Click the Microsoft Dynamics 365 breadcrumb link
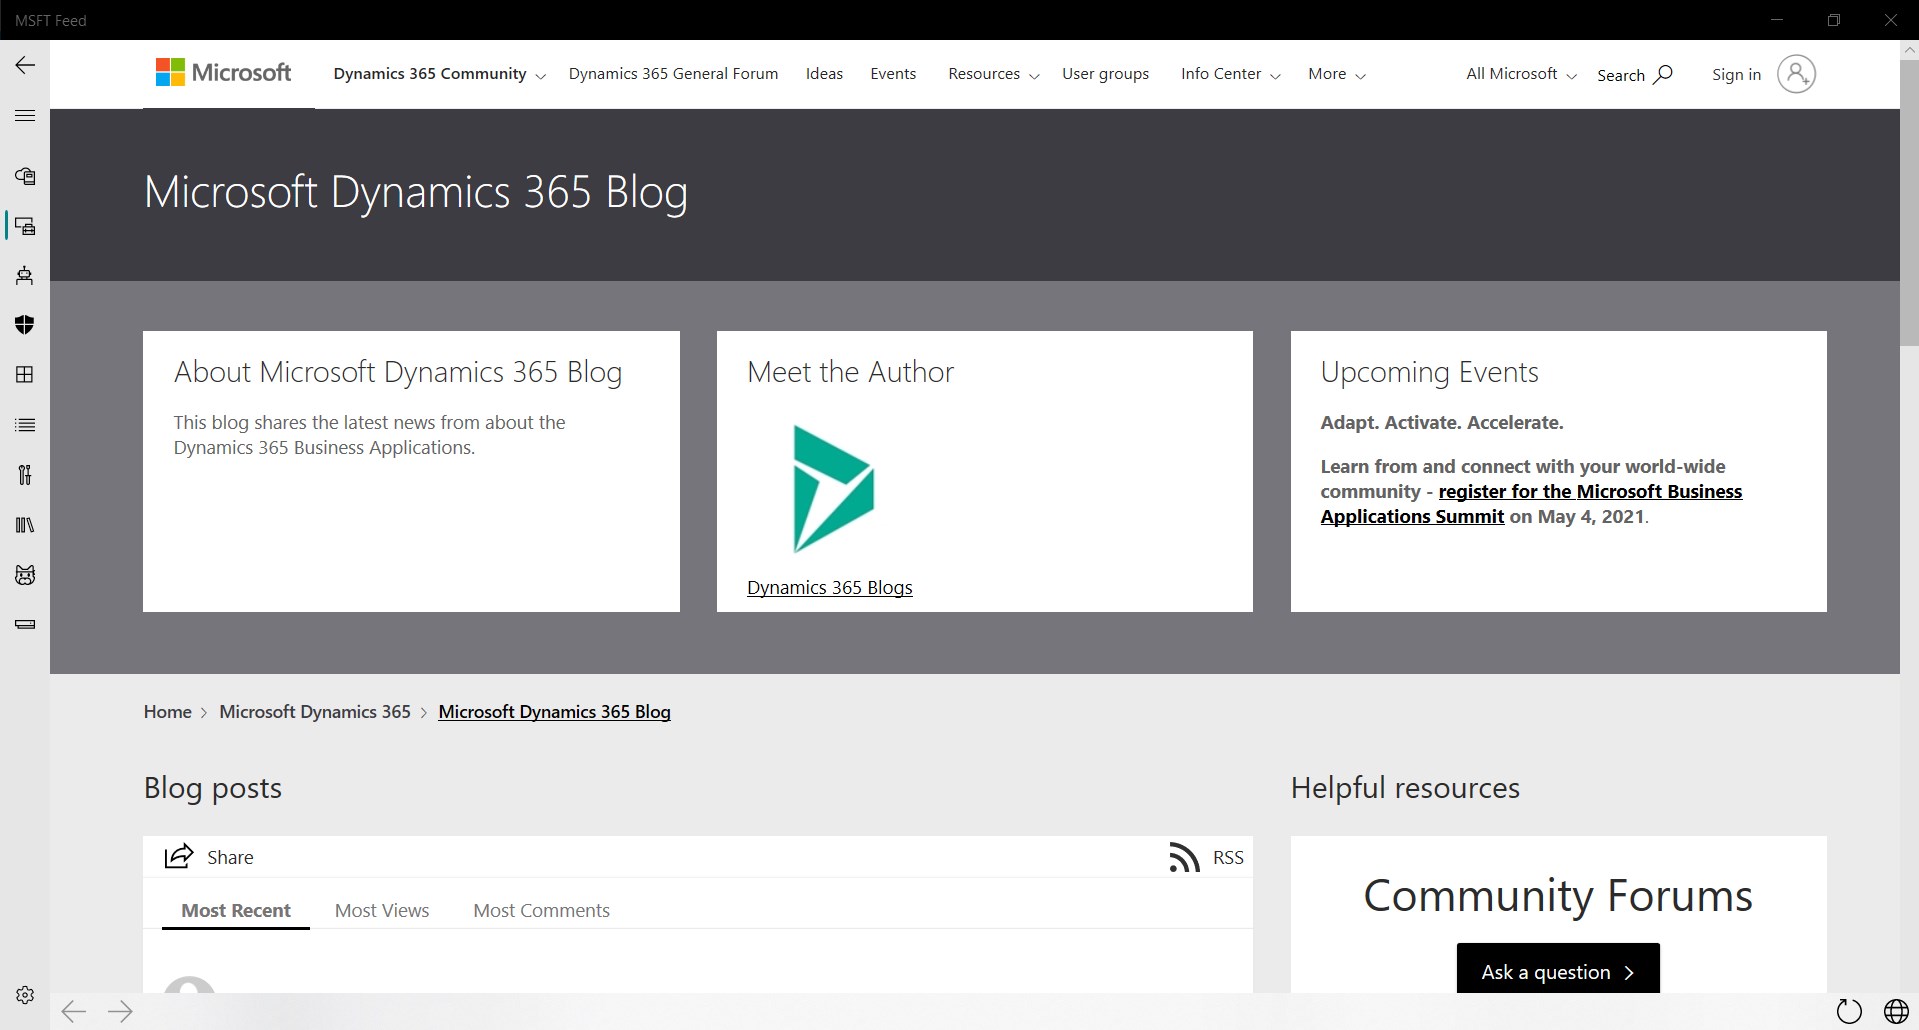 [x=315, y=712]
